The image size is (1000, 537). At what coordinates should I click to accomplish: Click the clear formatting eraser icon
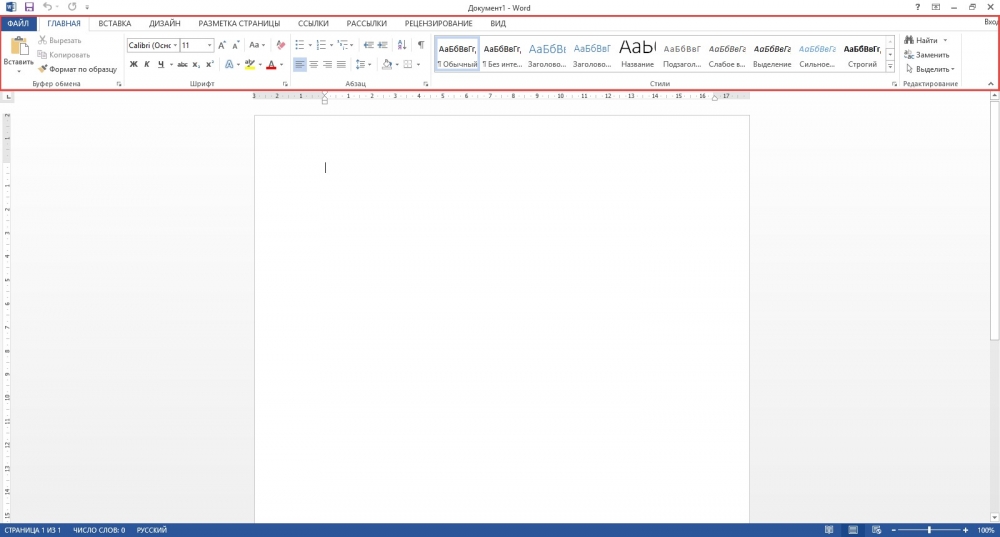click(x=280, y=45)
